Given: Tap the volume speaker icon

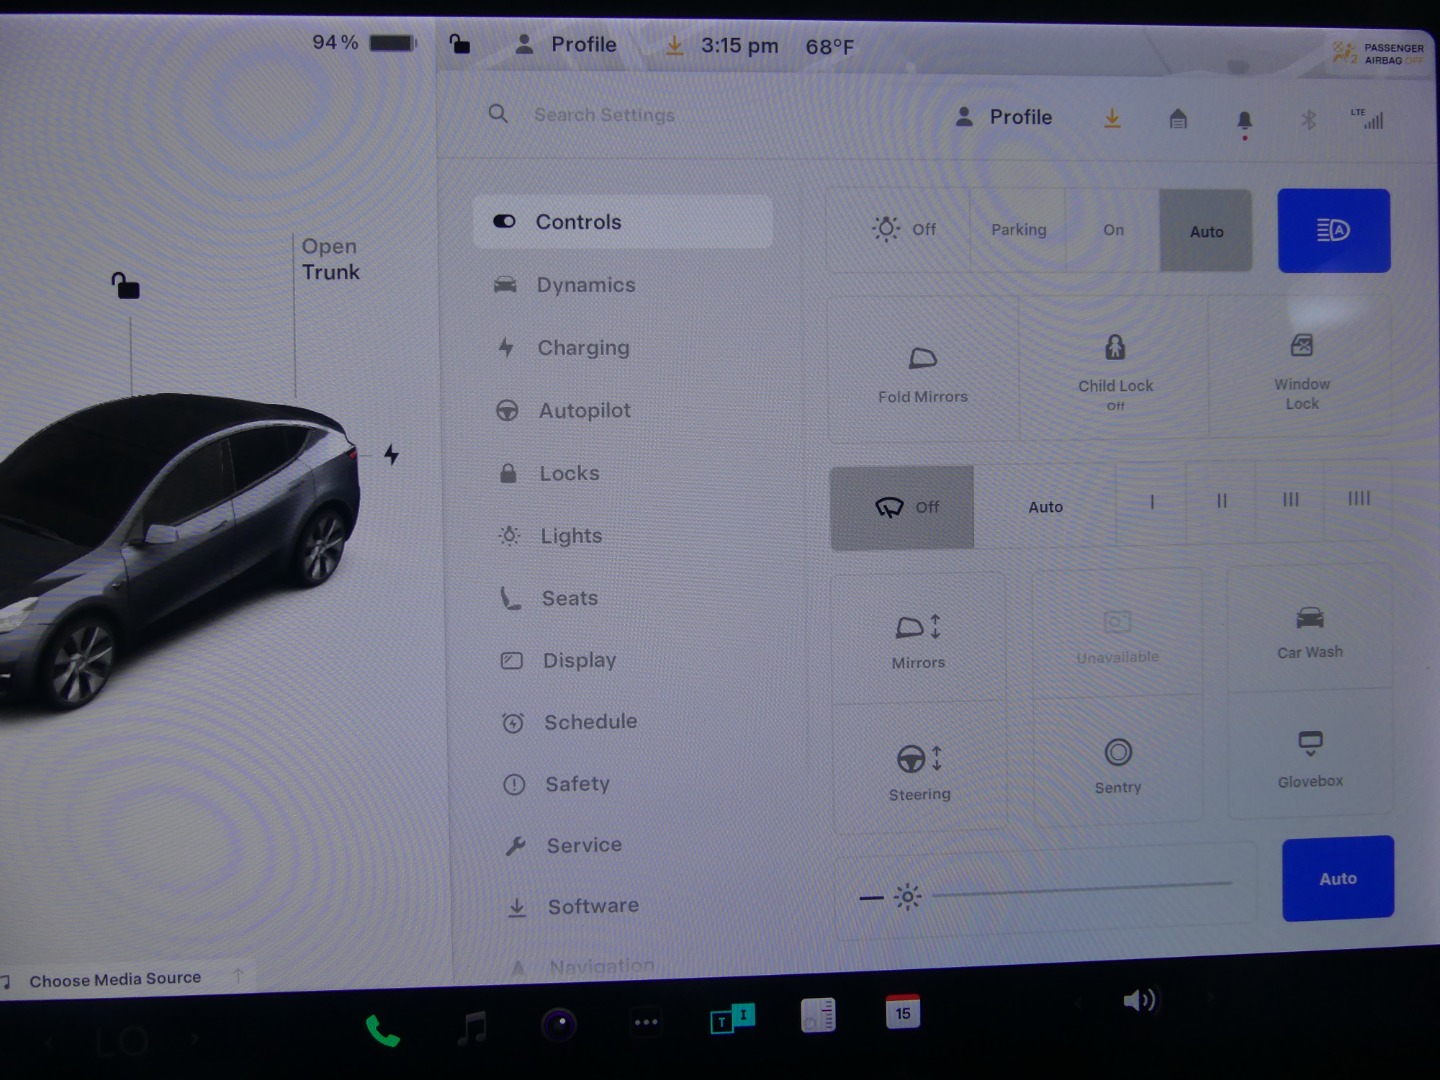Looking at the screenshot, I should click(x=1139, y=1000).
